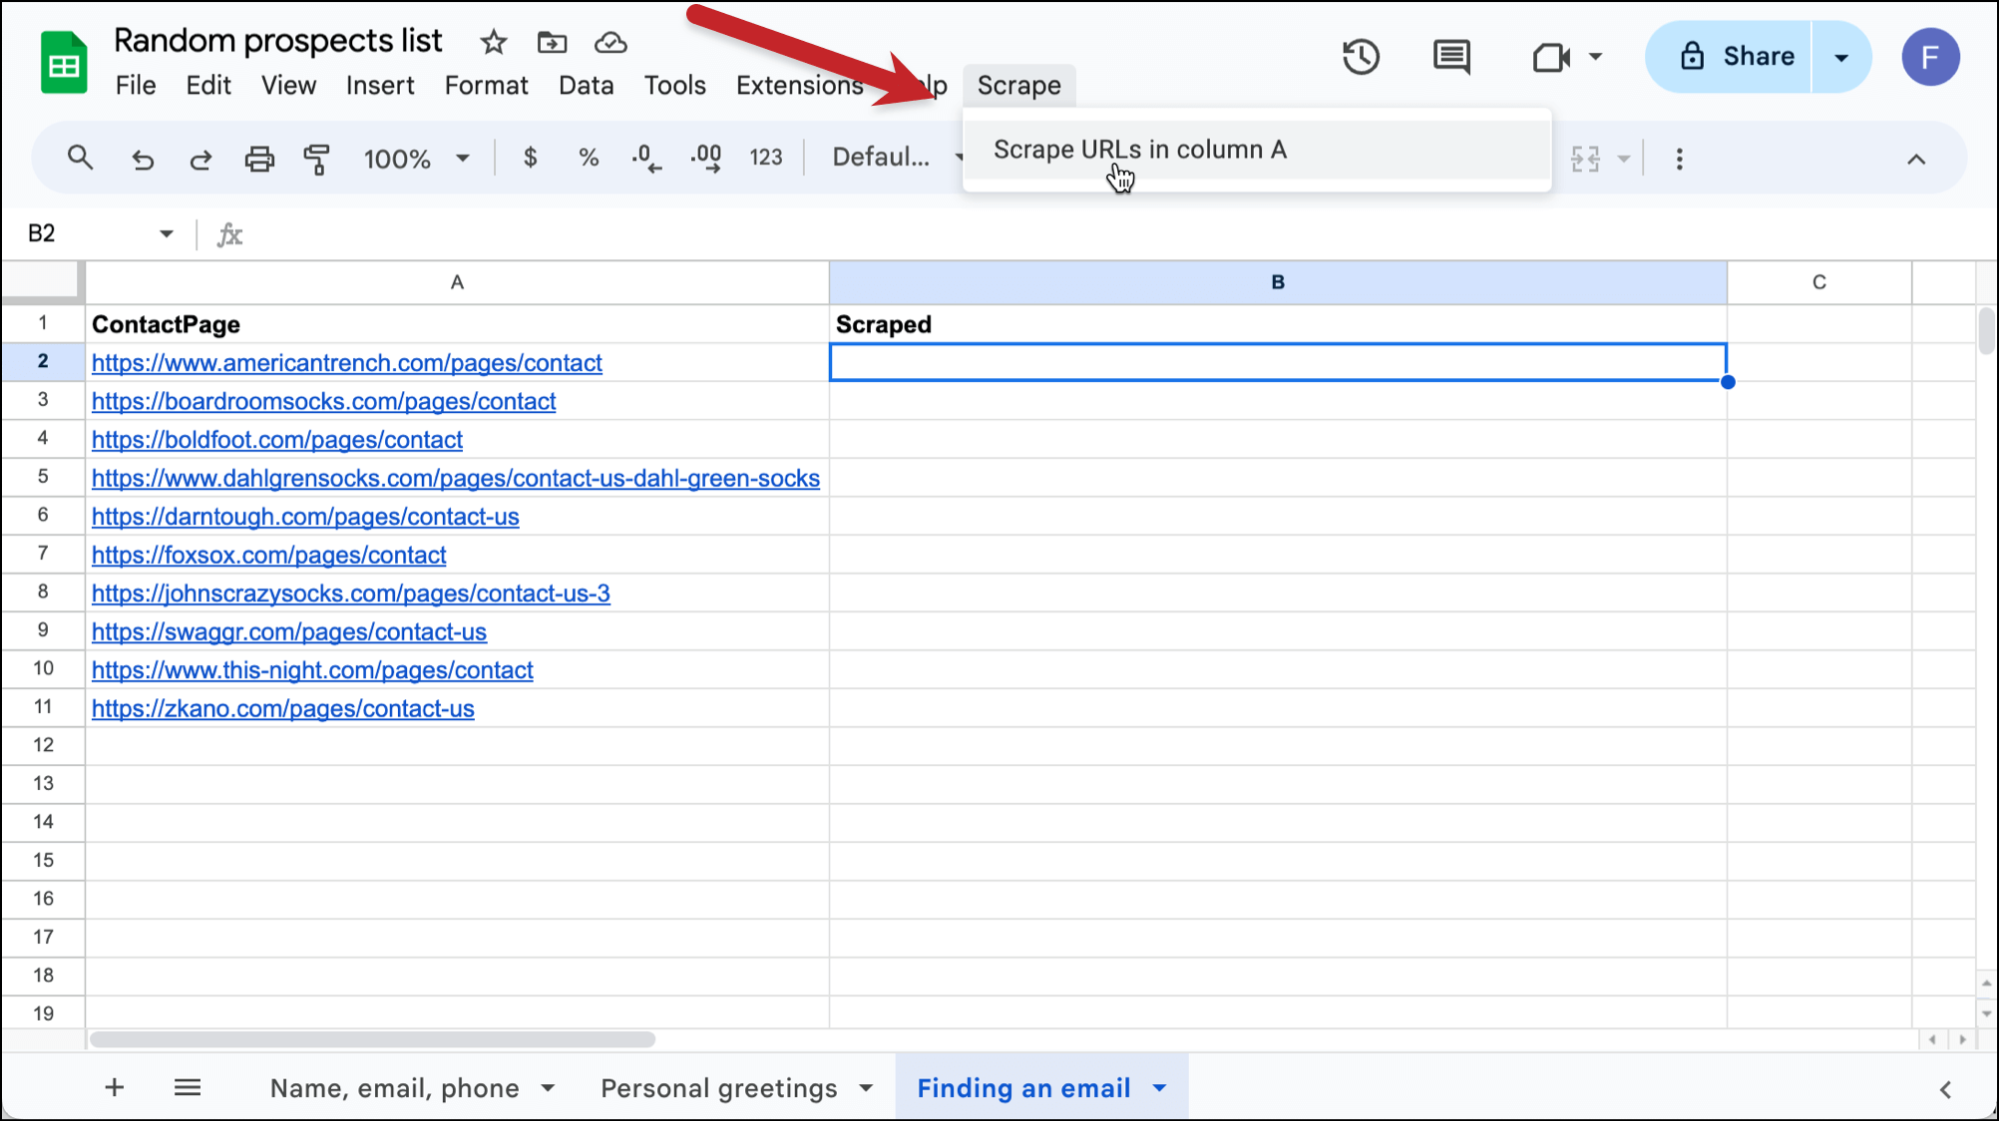Redo the last action

[201, 159]
